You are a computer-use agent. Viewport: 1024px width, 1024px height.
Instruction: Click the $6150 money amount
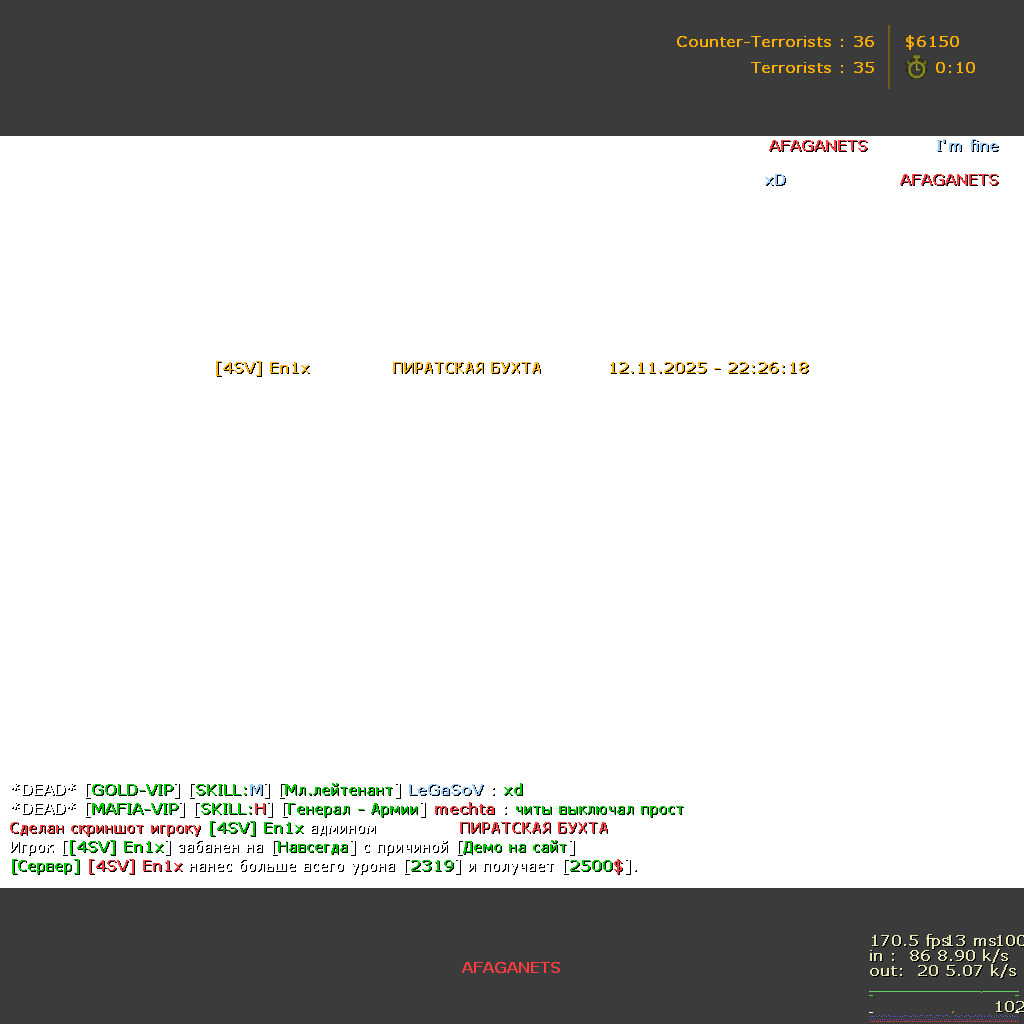point(931,42)
